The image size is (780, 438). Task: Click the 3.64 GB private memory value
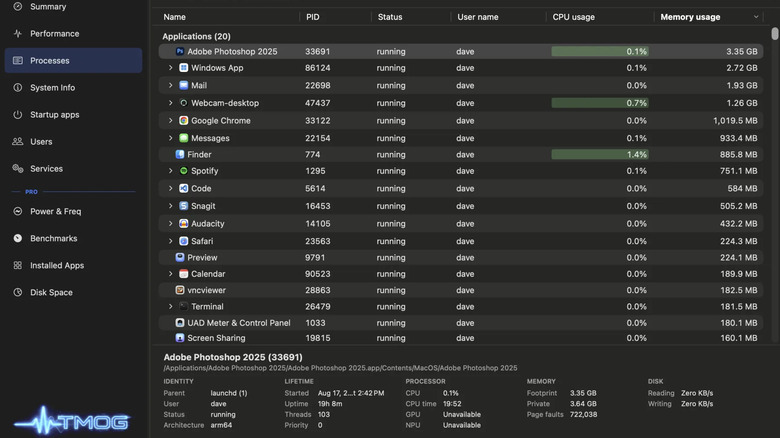tap(583, 404)
